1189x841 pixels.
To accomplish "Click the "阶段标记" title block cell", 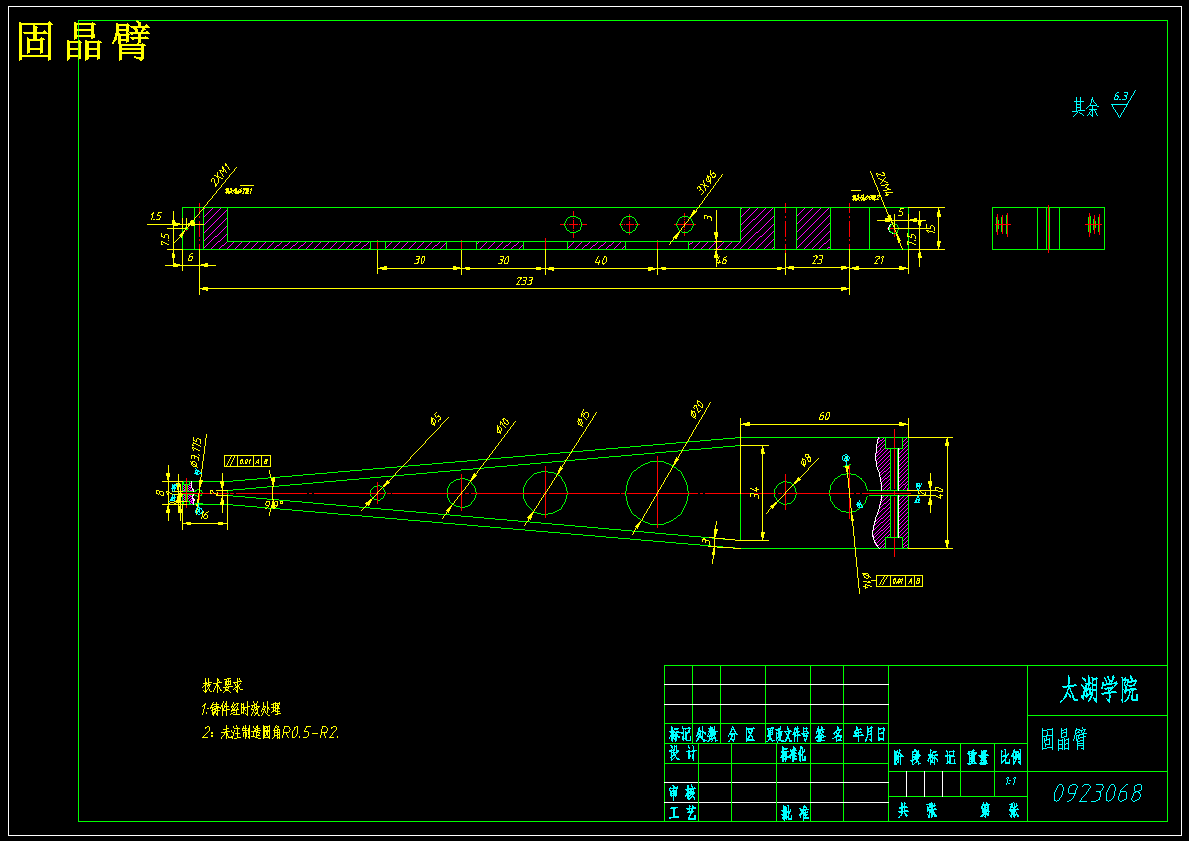I will click(x=925, y=758).
